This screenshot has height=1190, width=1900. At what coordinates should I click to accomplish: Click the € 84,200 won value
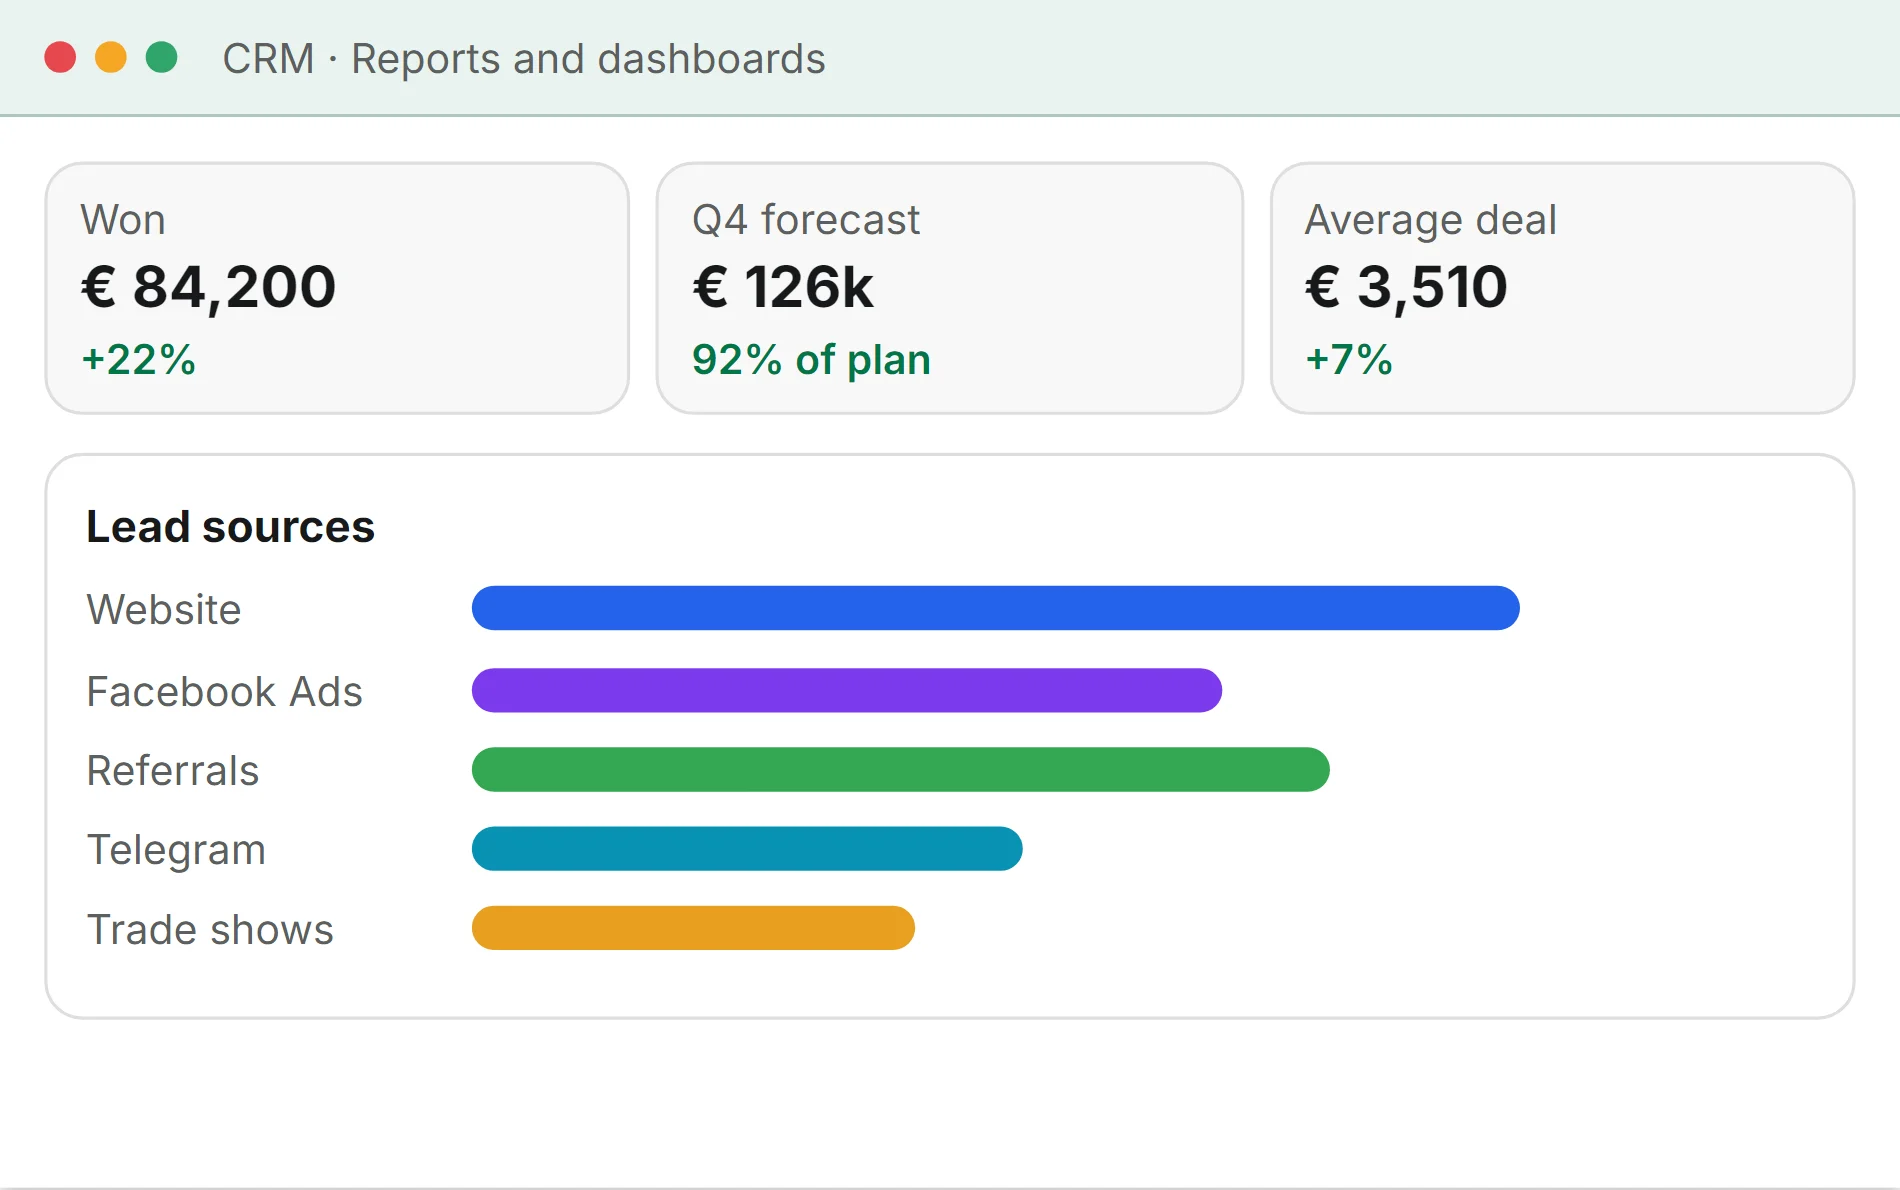pos(208,287)
